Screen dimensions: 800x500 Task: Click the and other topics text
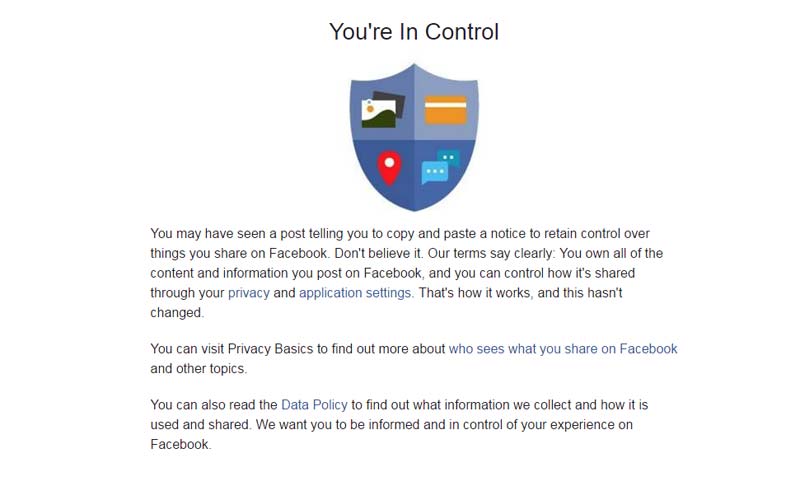tap(198, 368)
